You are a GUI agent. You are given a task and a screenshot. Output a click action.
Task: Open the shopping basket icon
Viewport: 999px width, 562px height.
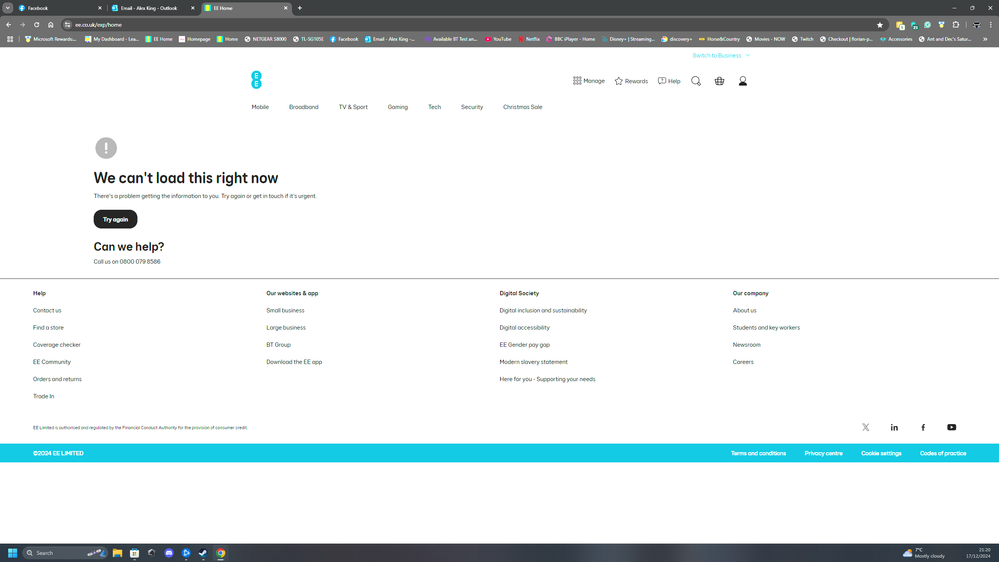(719, 81)
